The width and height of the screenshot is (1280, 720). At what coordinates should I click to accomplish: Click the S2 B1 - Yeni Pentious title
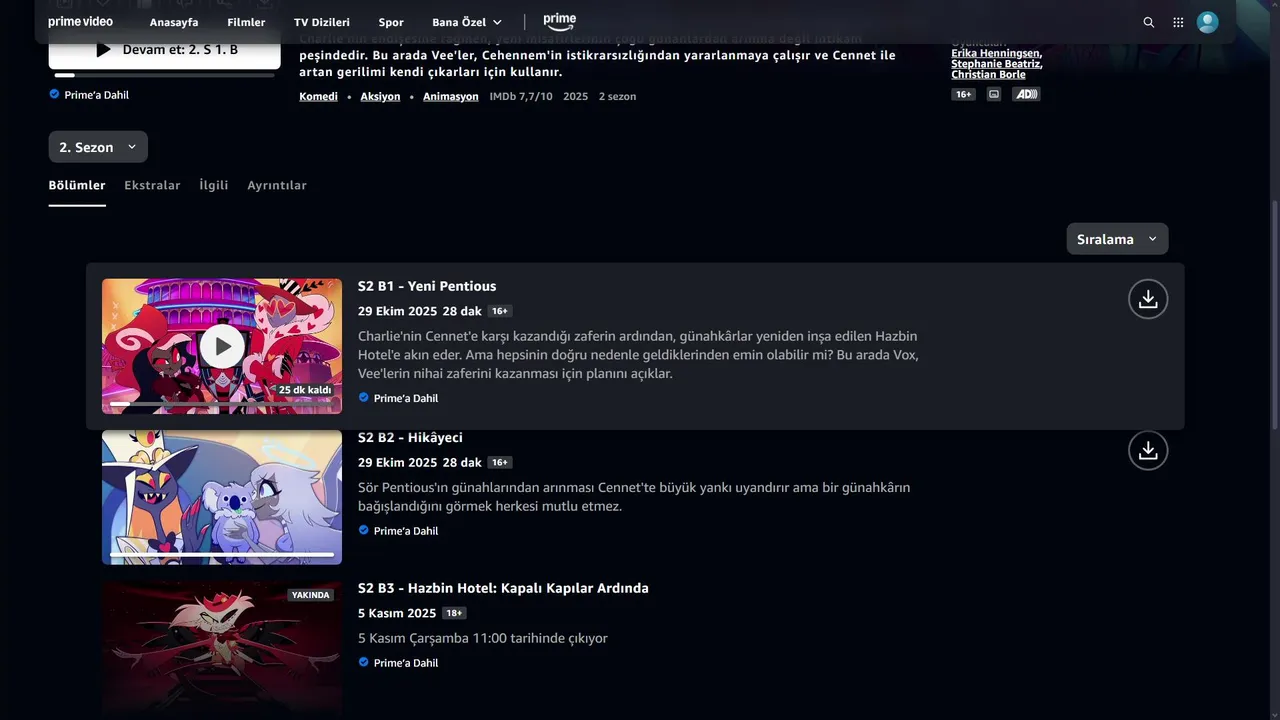coord(427,286)
